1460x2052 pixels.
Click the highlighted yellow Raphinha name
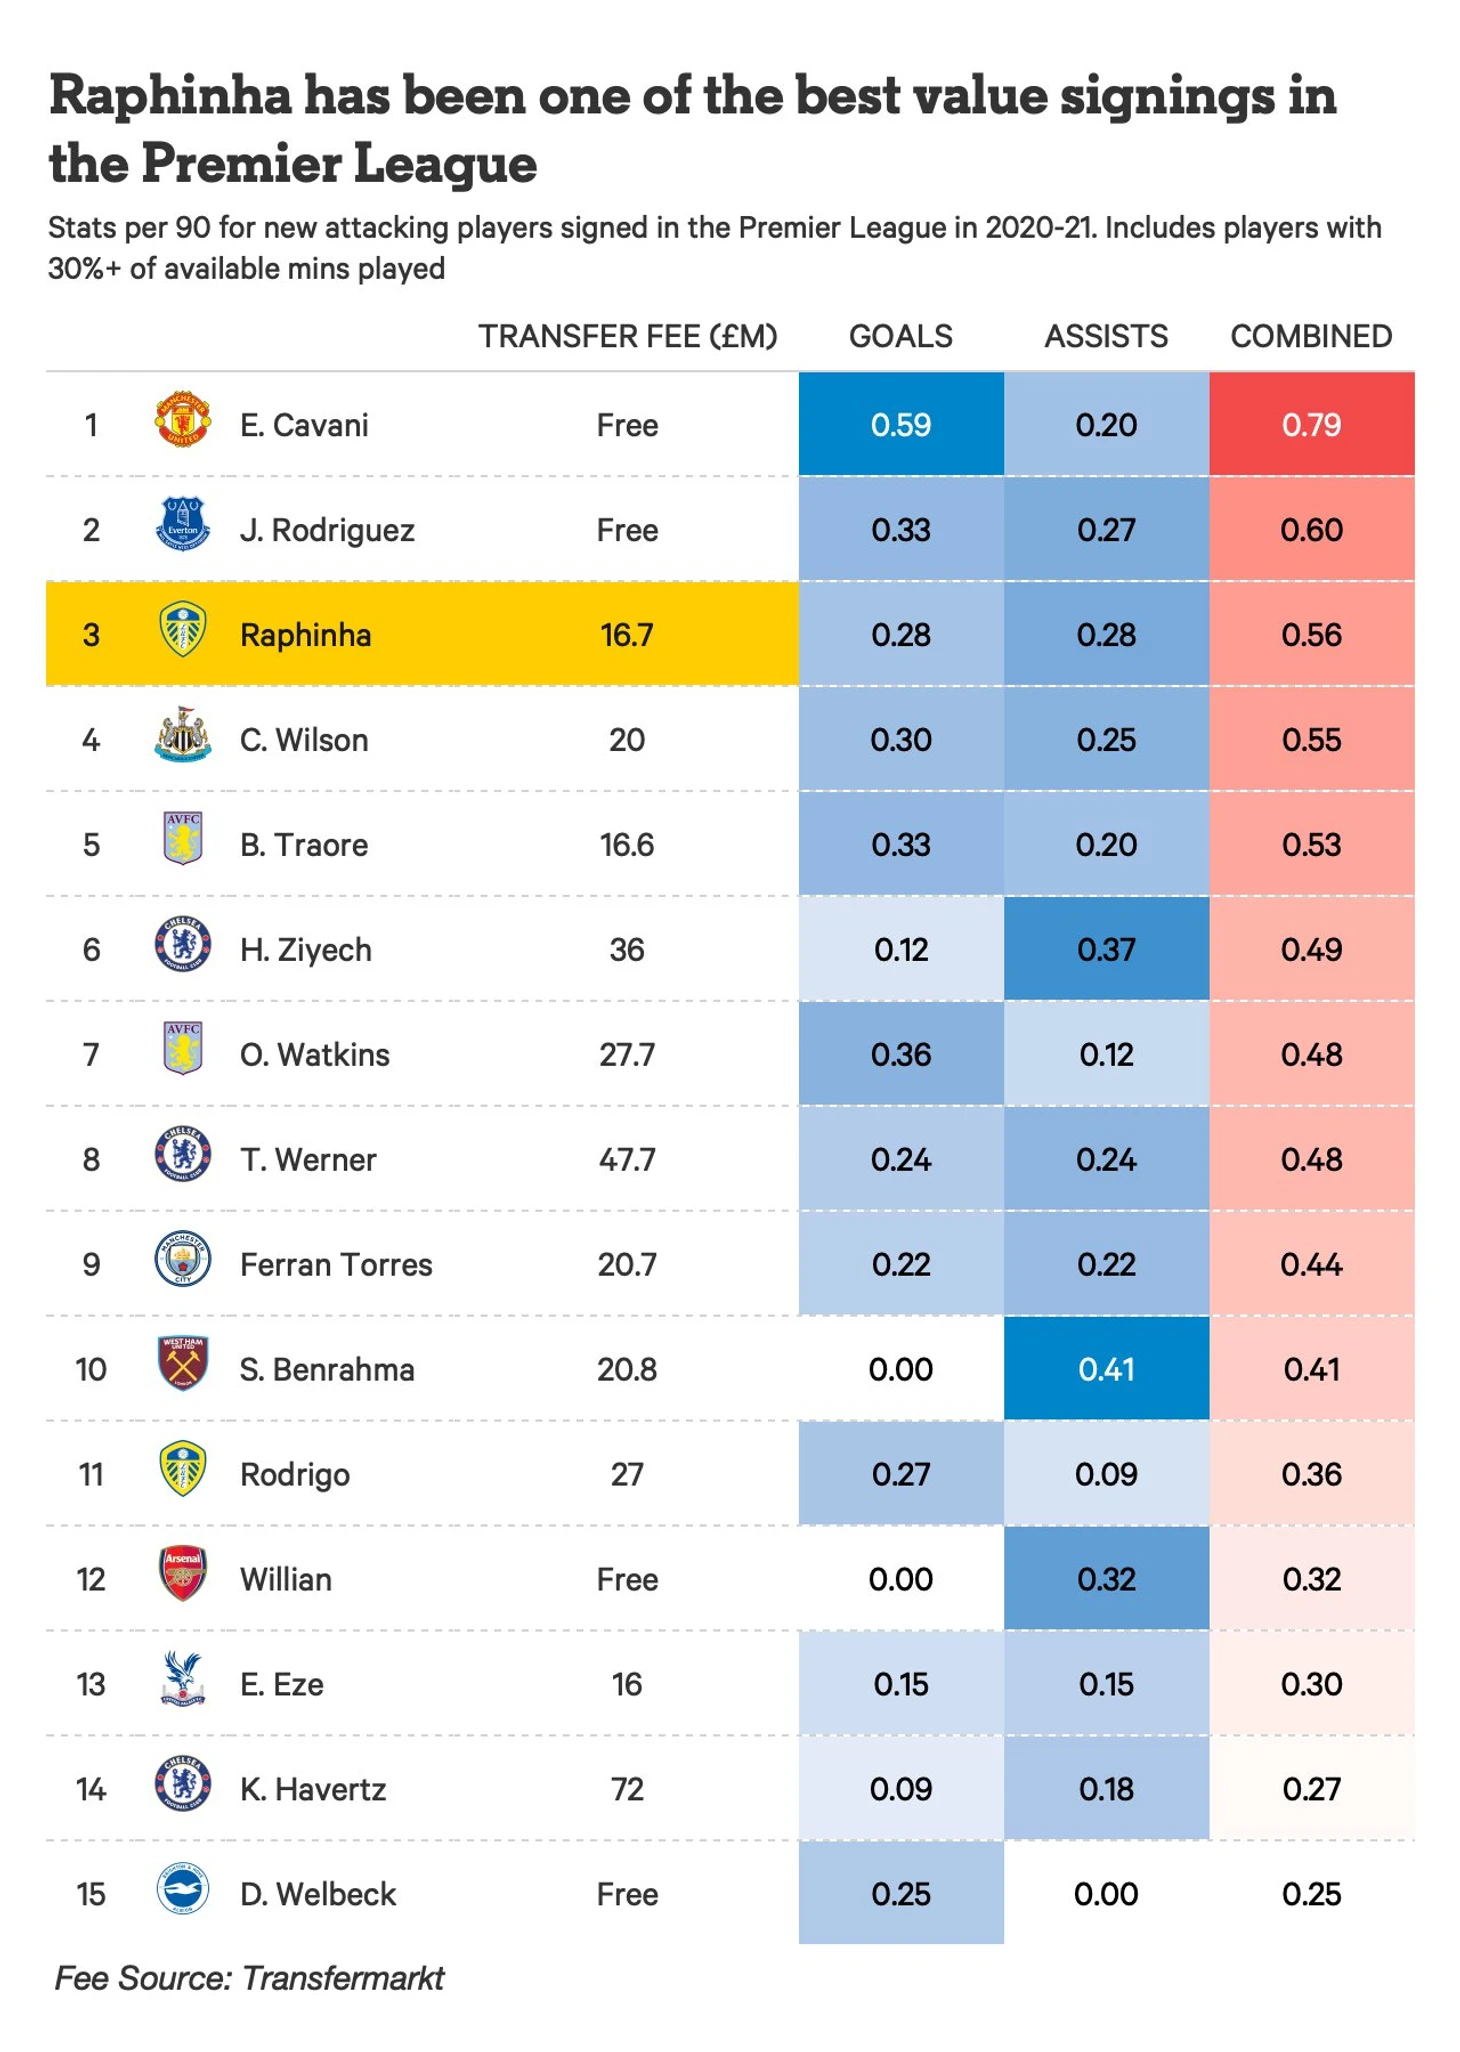[305, 635]
